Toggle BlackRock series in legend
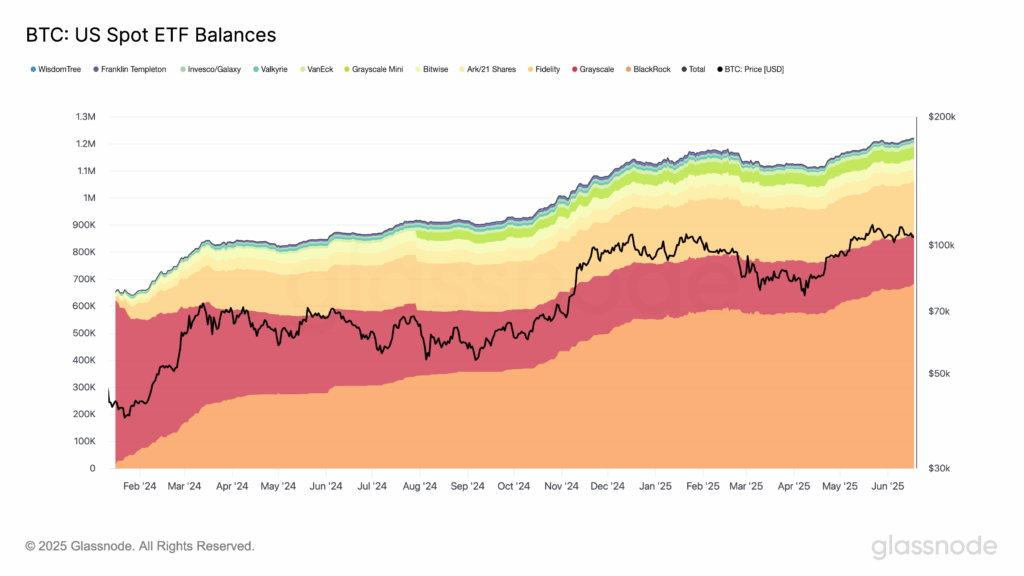Image resolution: width=1024 pixels, height=576 pixels. coord(648,69)
